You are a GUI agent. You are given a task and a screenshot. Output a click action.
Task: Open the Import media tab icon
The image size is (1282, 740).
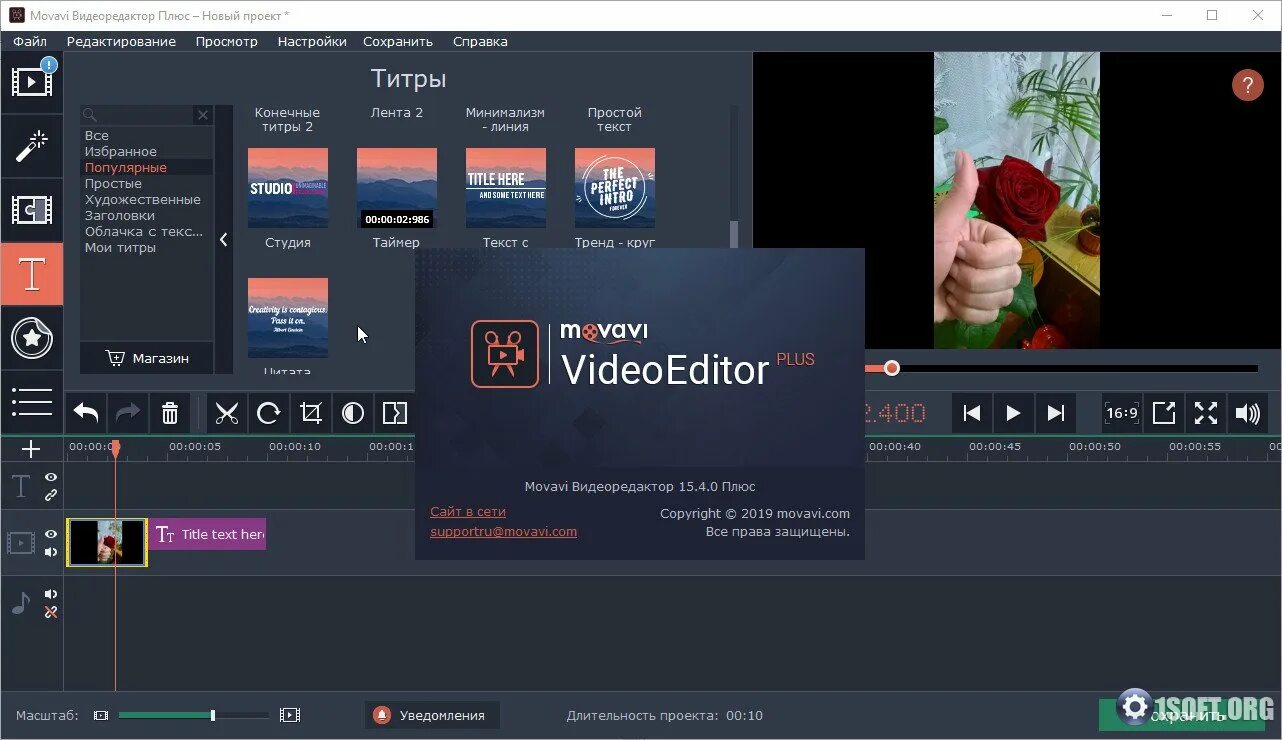[31, 82]
